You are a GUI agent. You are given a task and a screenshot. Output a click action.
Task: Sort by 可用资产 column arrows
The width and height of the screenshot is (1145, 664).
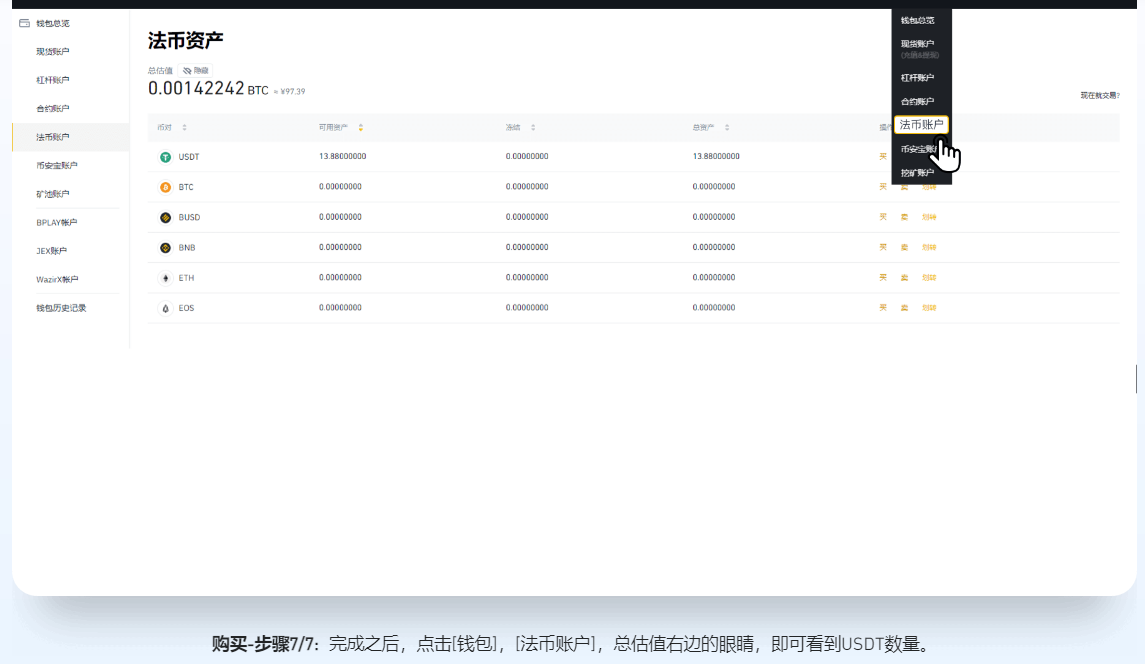361,127
